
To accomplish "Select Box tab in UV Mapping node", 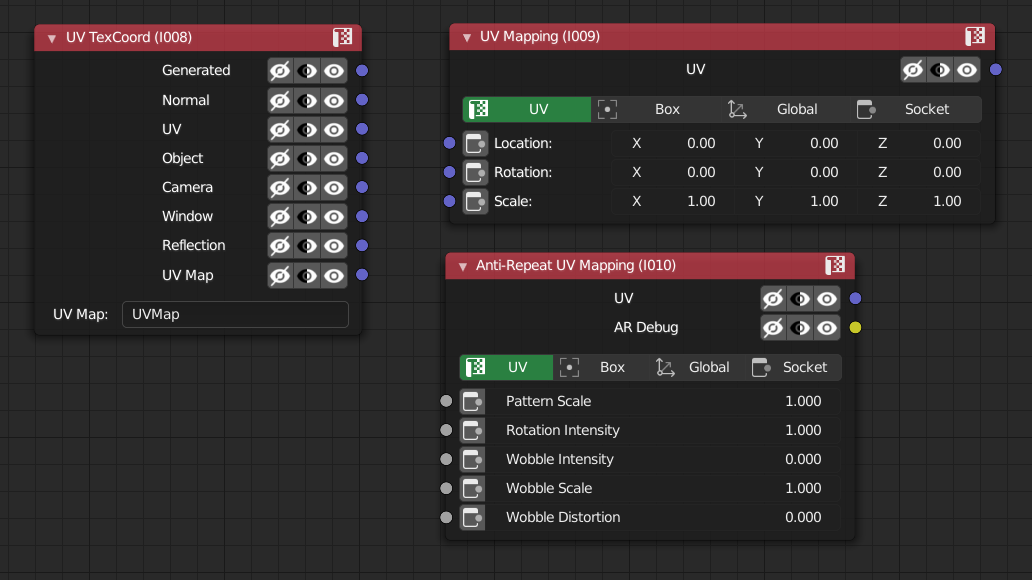I will tap(656, 109).
